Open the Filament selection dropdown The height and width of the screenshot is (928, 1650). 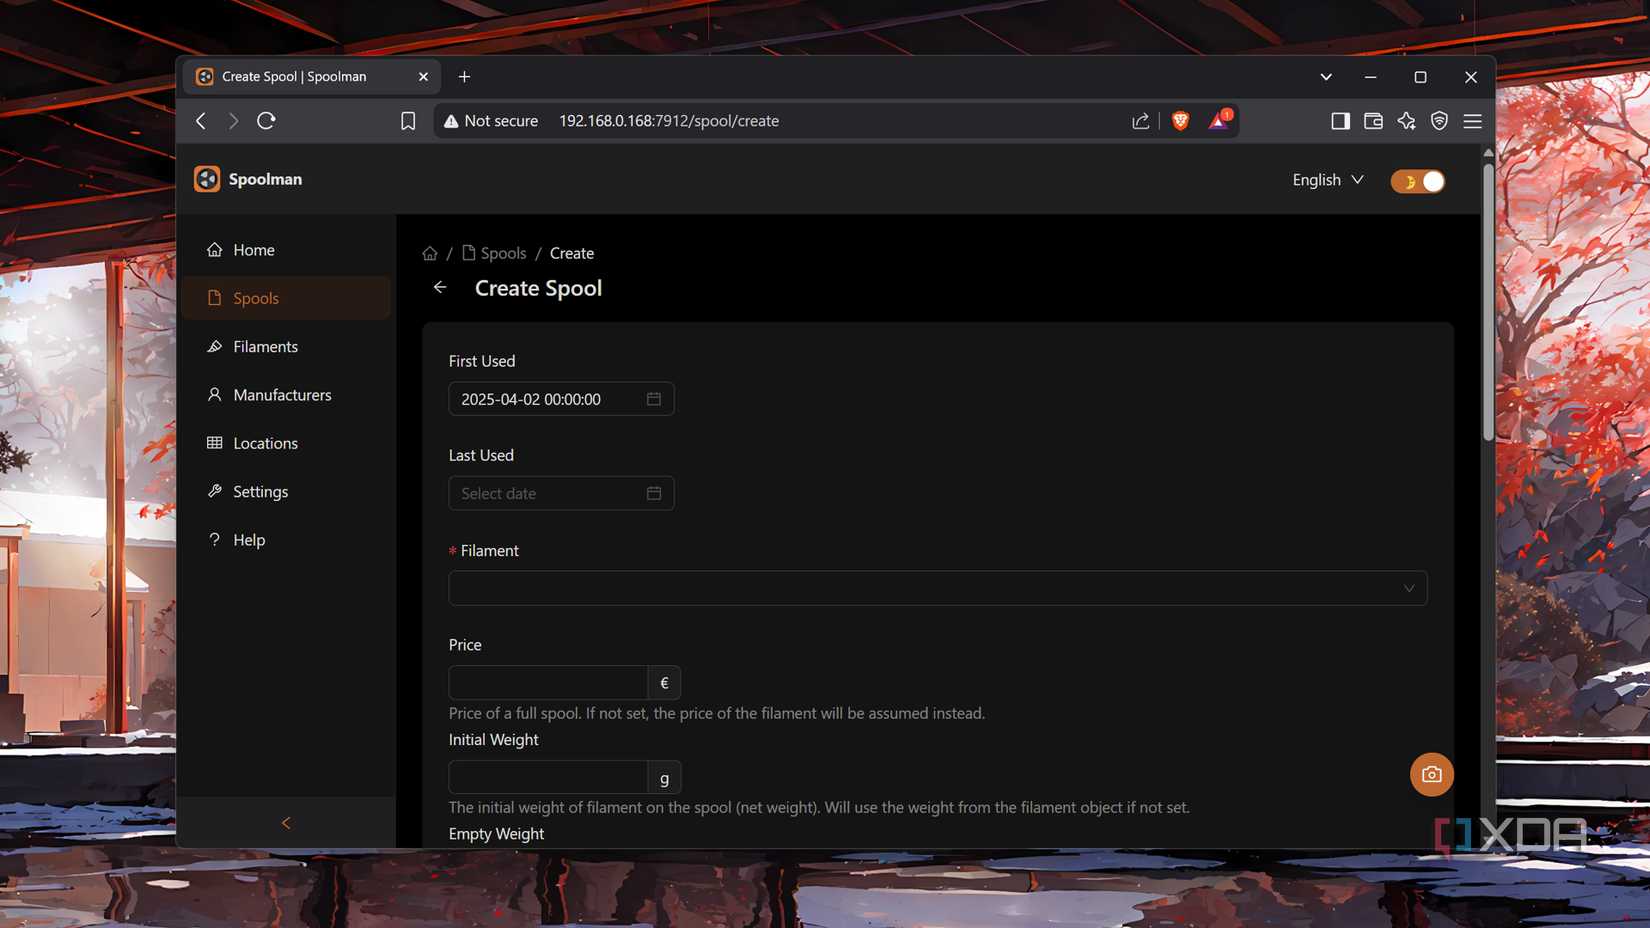click(x=937, y=588)
